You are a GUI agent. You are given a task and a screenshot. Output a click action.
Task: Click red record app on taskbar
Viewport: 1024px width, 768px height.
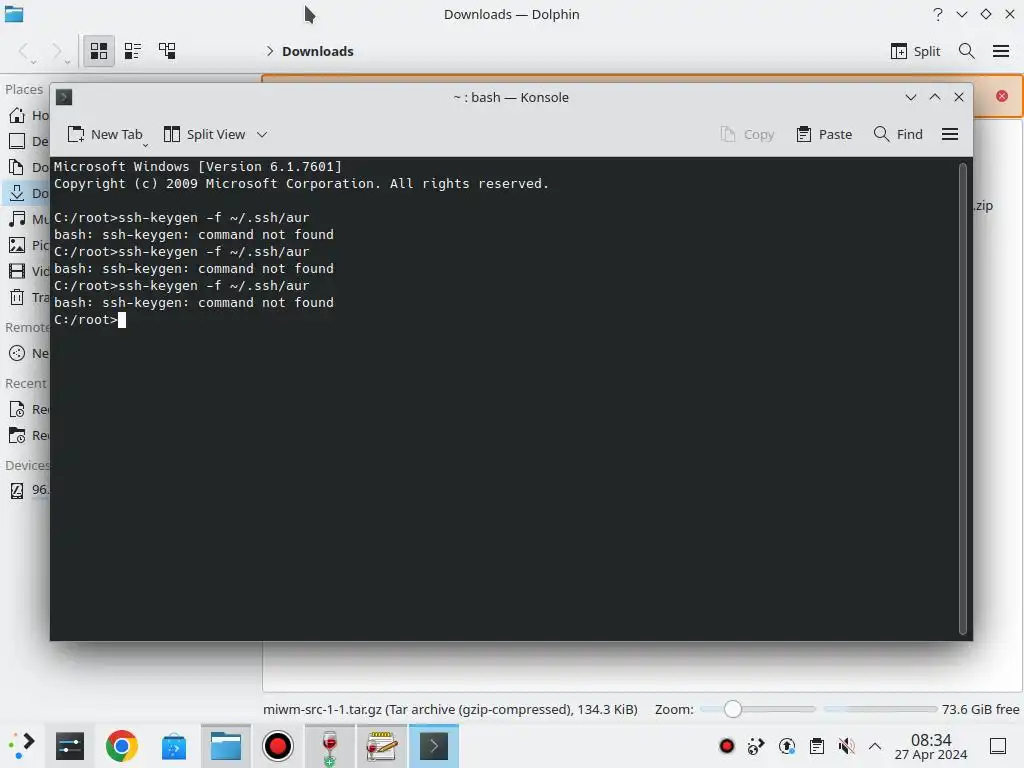tap(278, 746)
